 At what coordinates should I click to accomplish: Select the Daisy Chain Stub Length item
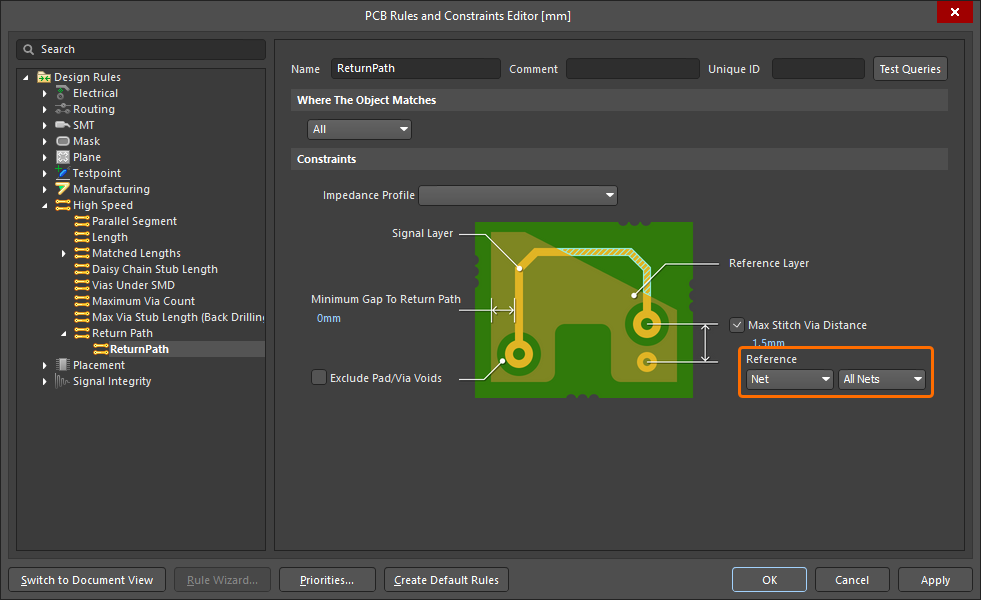point(155,269)
